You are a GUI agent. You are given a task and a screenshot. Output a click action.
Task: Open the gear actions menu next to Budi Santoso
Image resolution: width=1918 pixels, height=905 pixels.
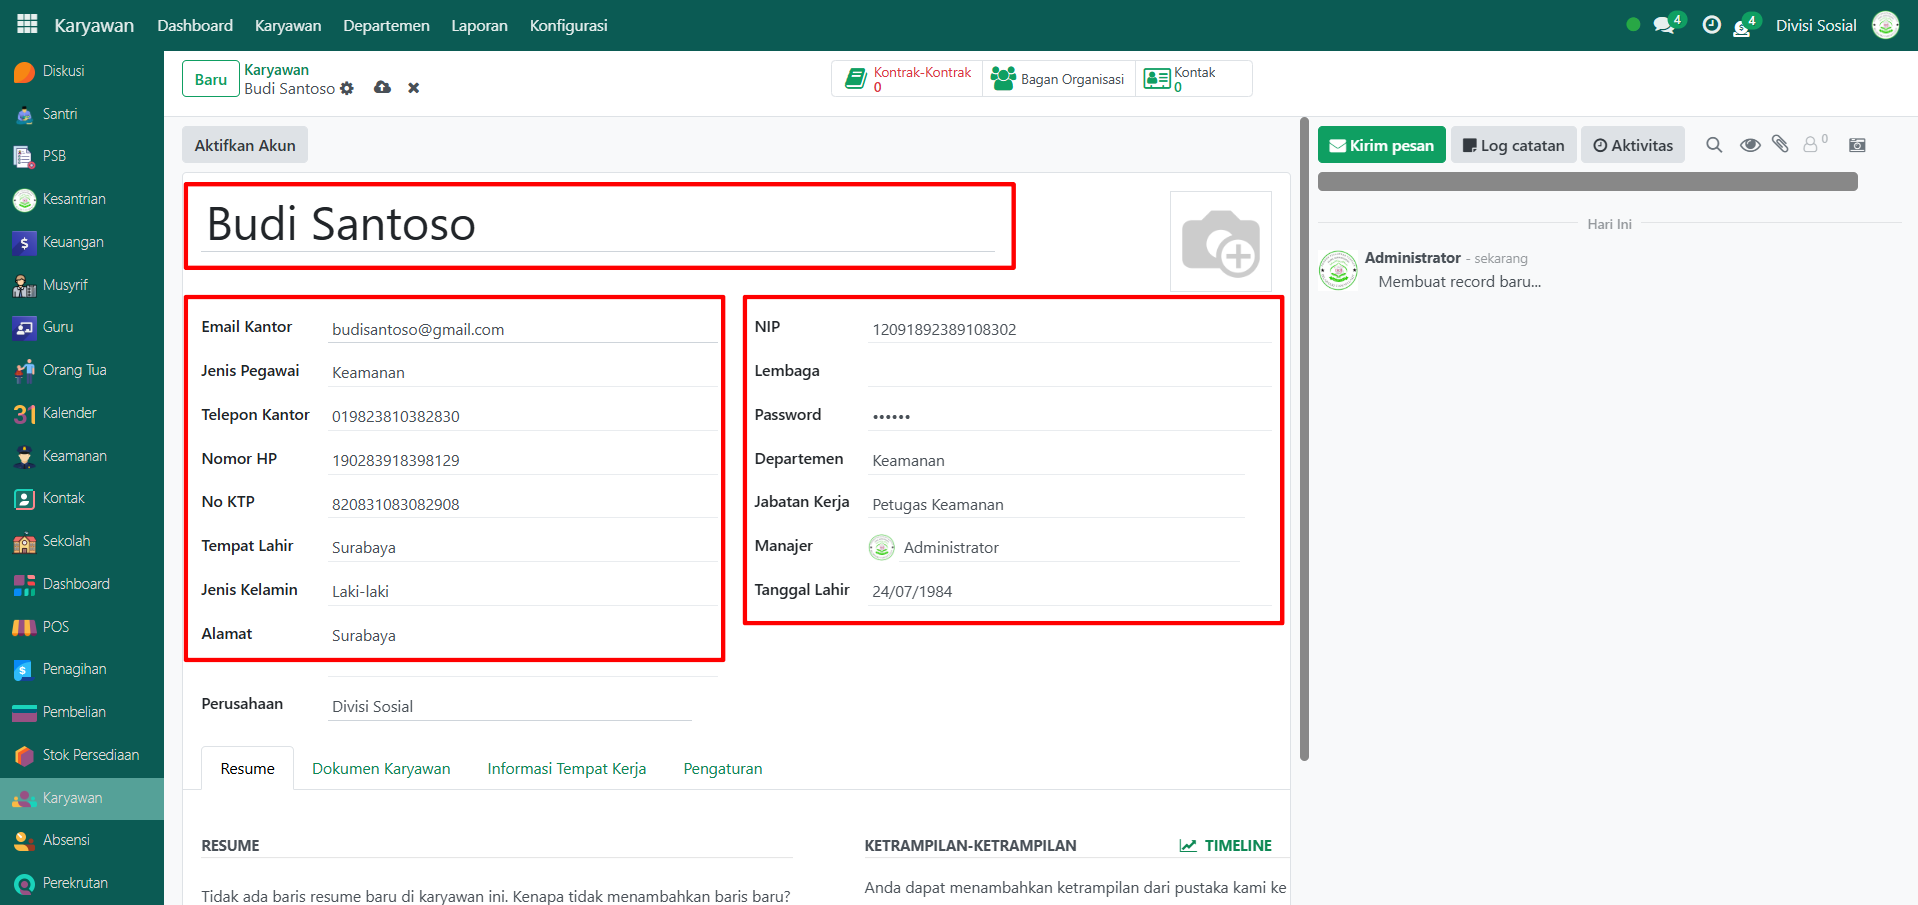click(x=347, y=88)
